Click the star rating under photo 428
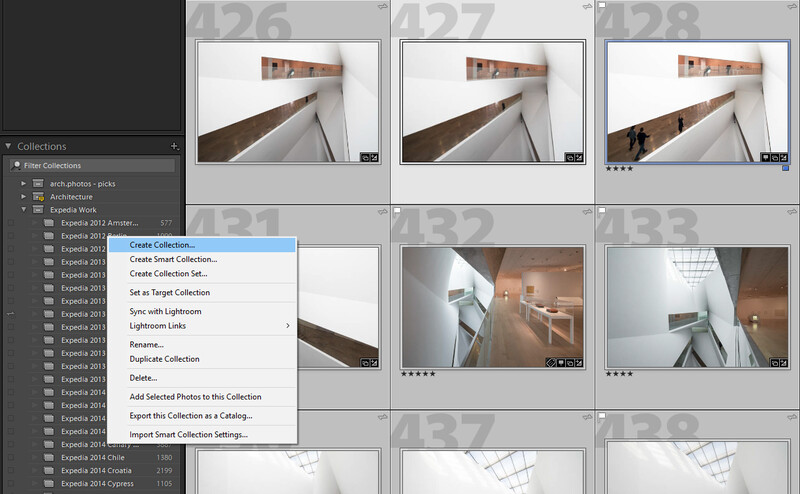The image size is (800, 494). pos(619,168)
